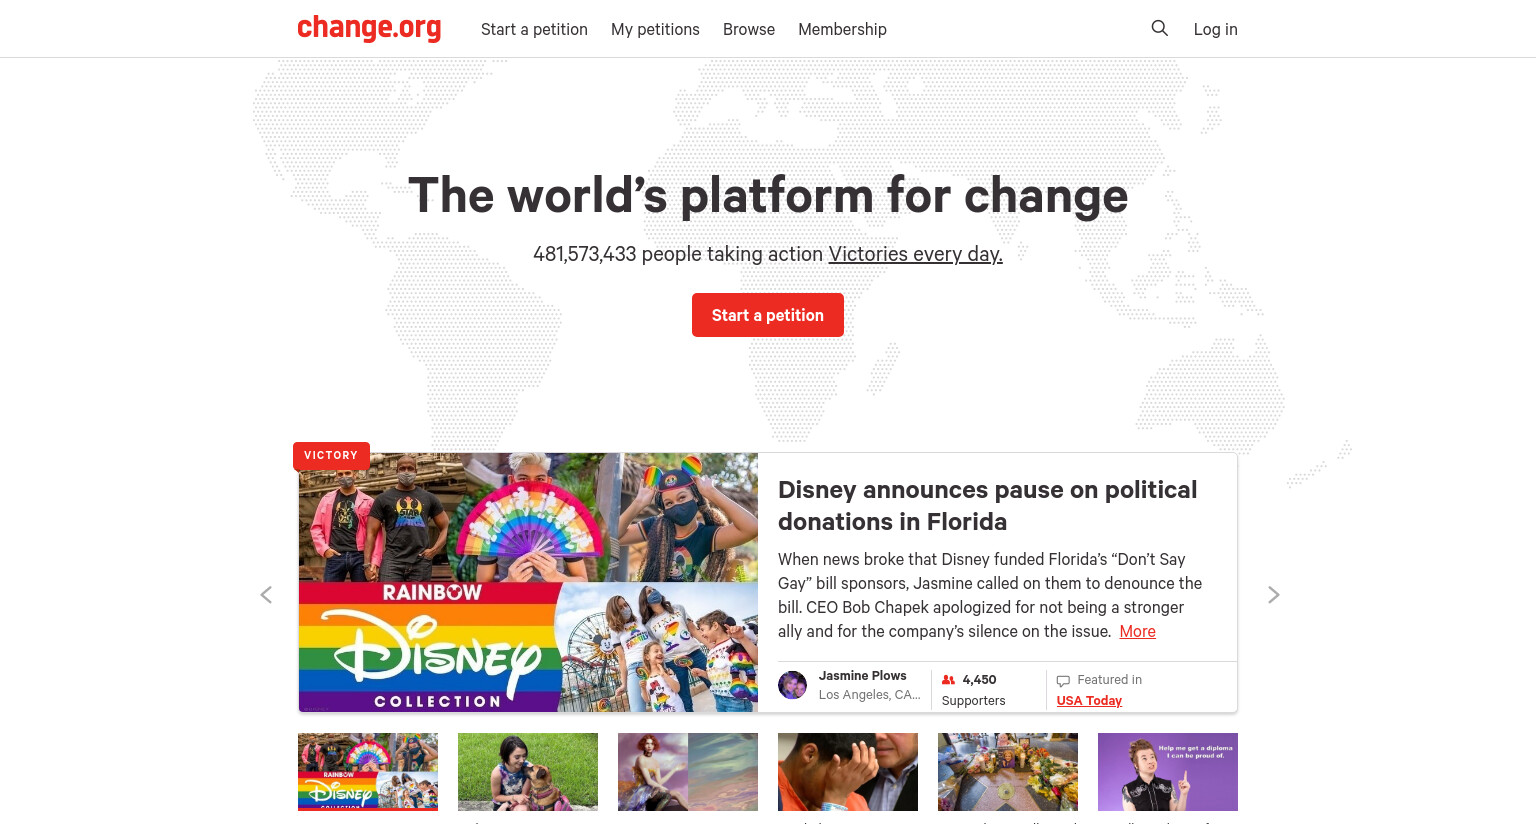
Task: Show the previous featured petition arrow
Action: coord(266,595)
